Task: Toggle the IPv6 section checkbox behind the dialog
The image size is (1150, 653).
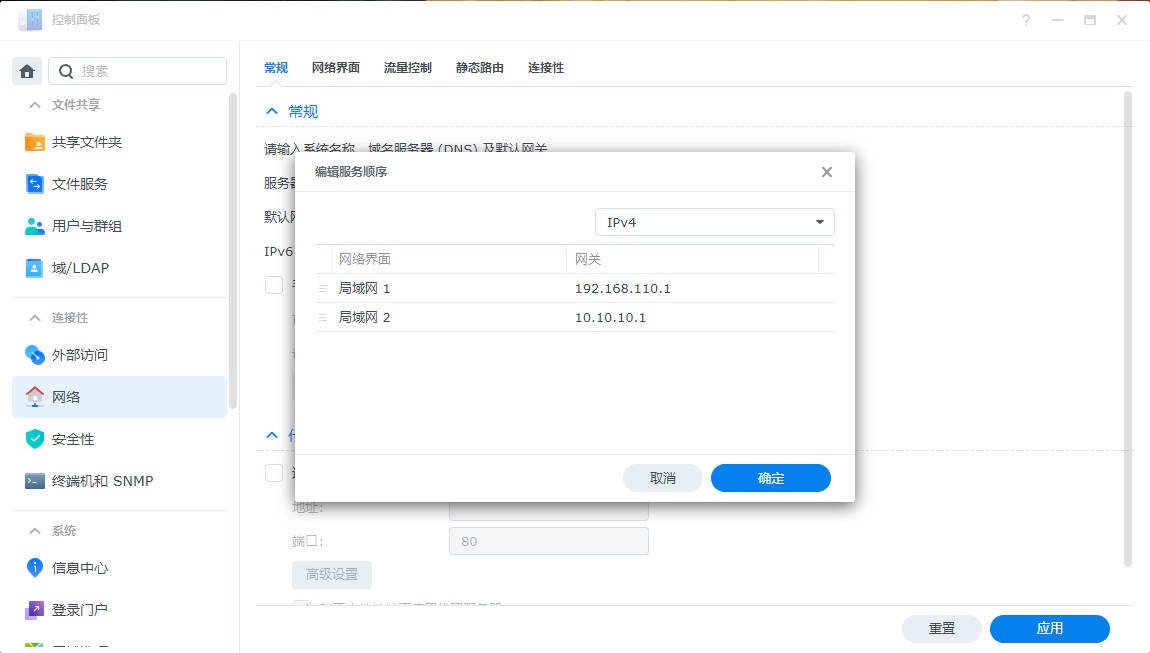Action: click(274, 285)
